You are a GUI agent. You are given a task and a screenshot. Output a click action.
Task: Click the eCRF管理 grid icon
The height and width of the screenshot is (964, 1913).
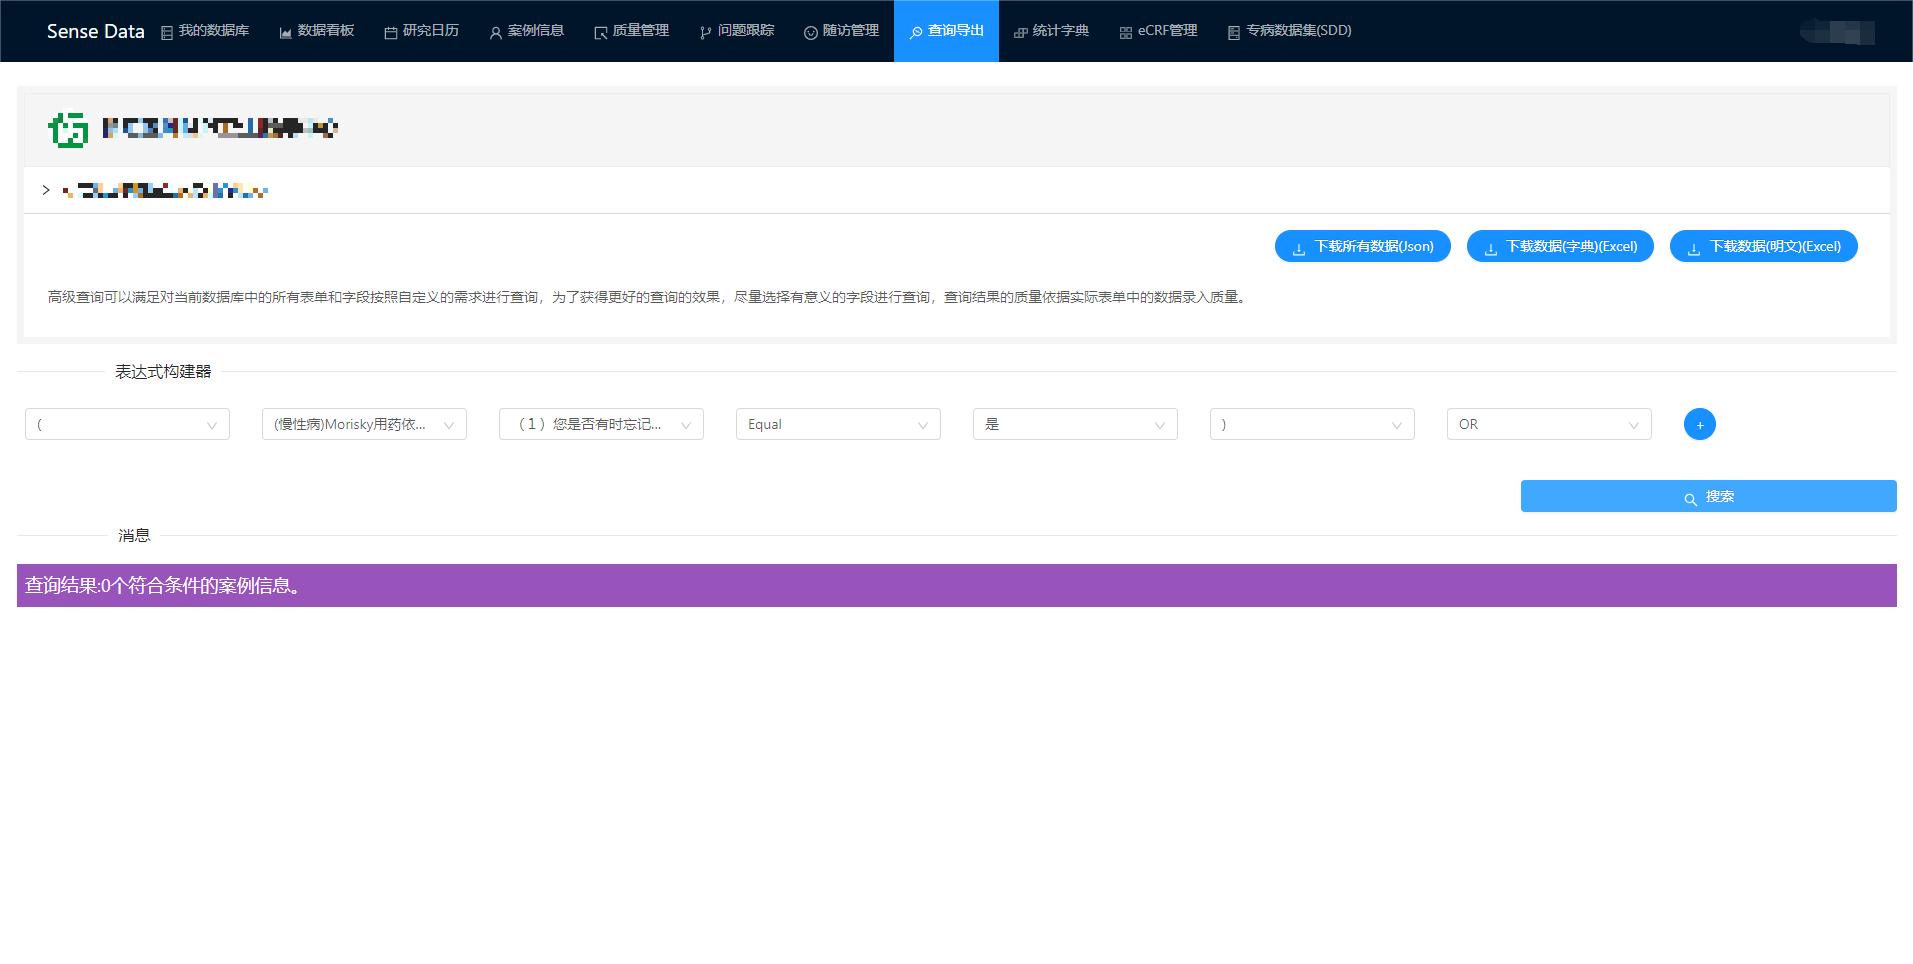click(x=1126, y=33)
